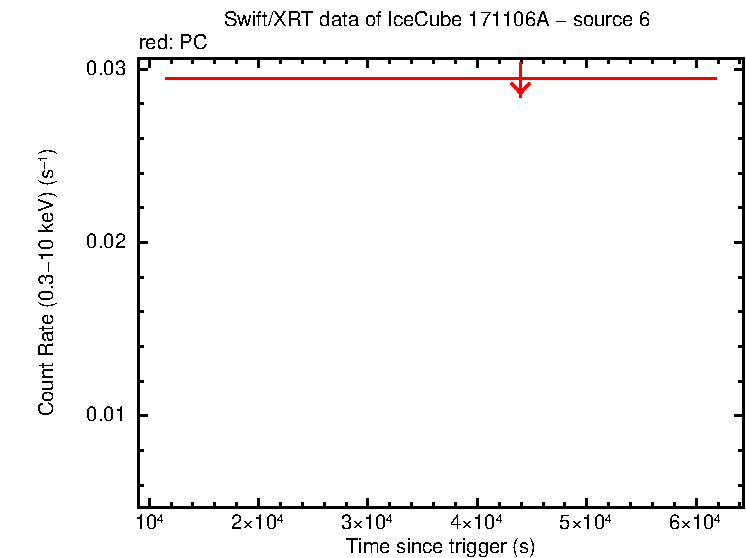Image resolution: width=746 pixels, height=558 pixels.
Task: Click the 5×10⁴ x-axis tick label
Action: pos(585,522)
